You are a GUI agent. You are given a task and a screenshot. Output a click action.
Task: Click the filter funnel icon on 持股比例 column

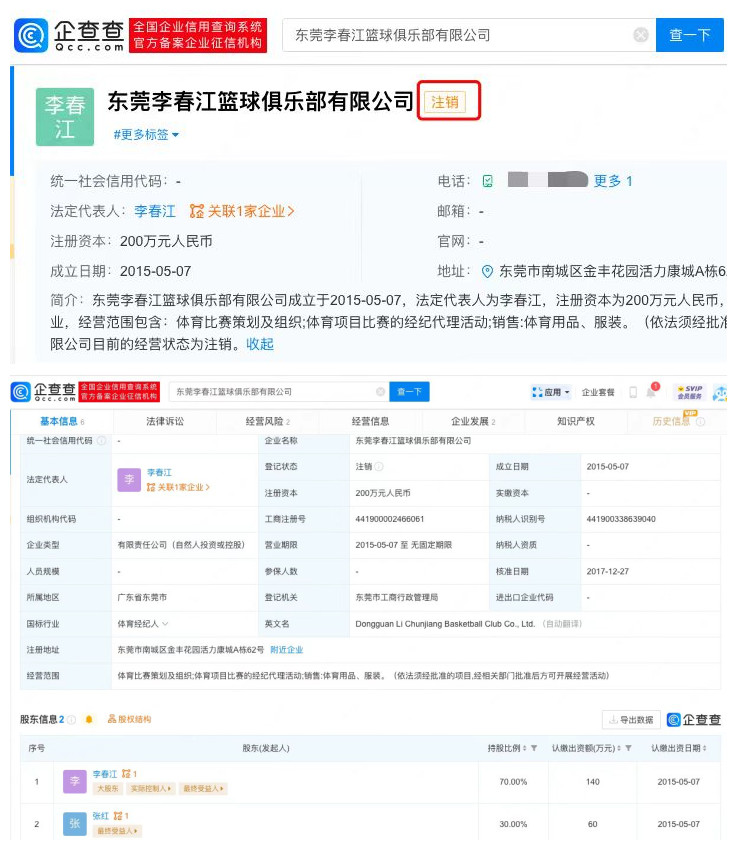[x=534, y=748]
